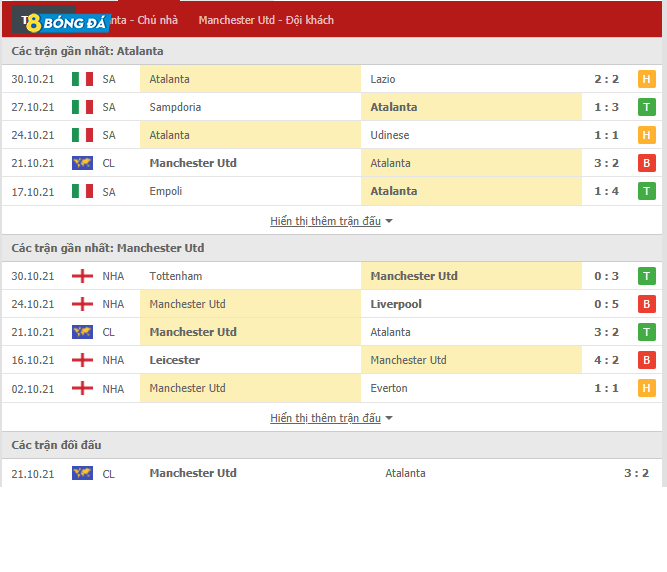The image size is (667, 572).
Task: Click the 2 : 2 score for Atalanta vs Lazio
Action: [x=606, y=79]
